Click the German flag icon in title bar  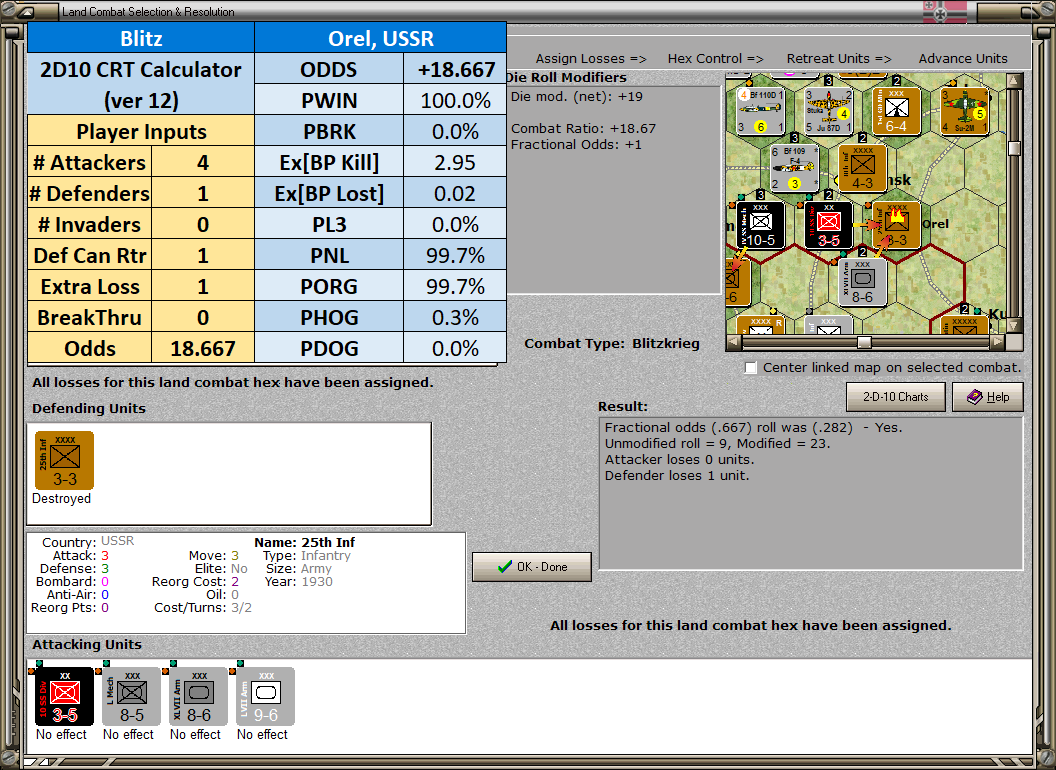point(944,11)
